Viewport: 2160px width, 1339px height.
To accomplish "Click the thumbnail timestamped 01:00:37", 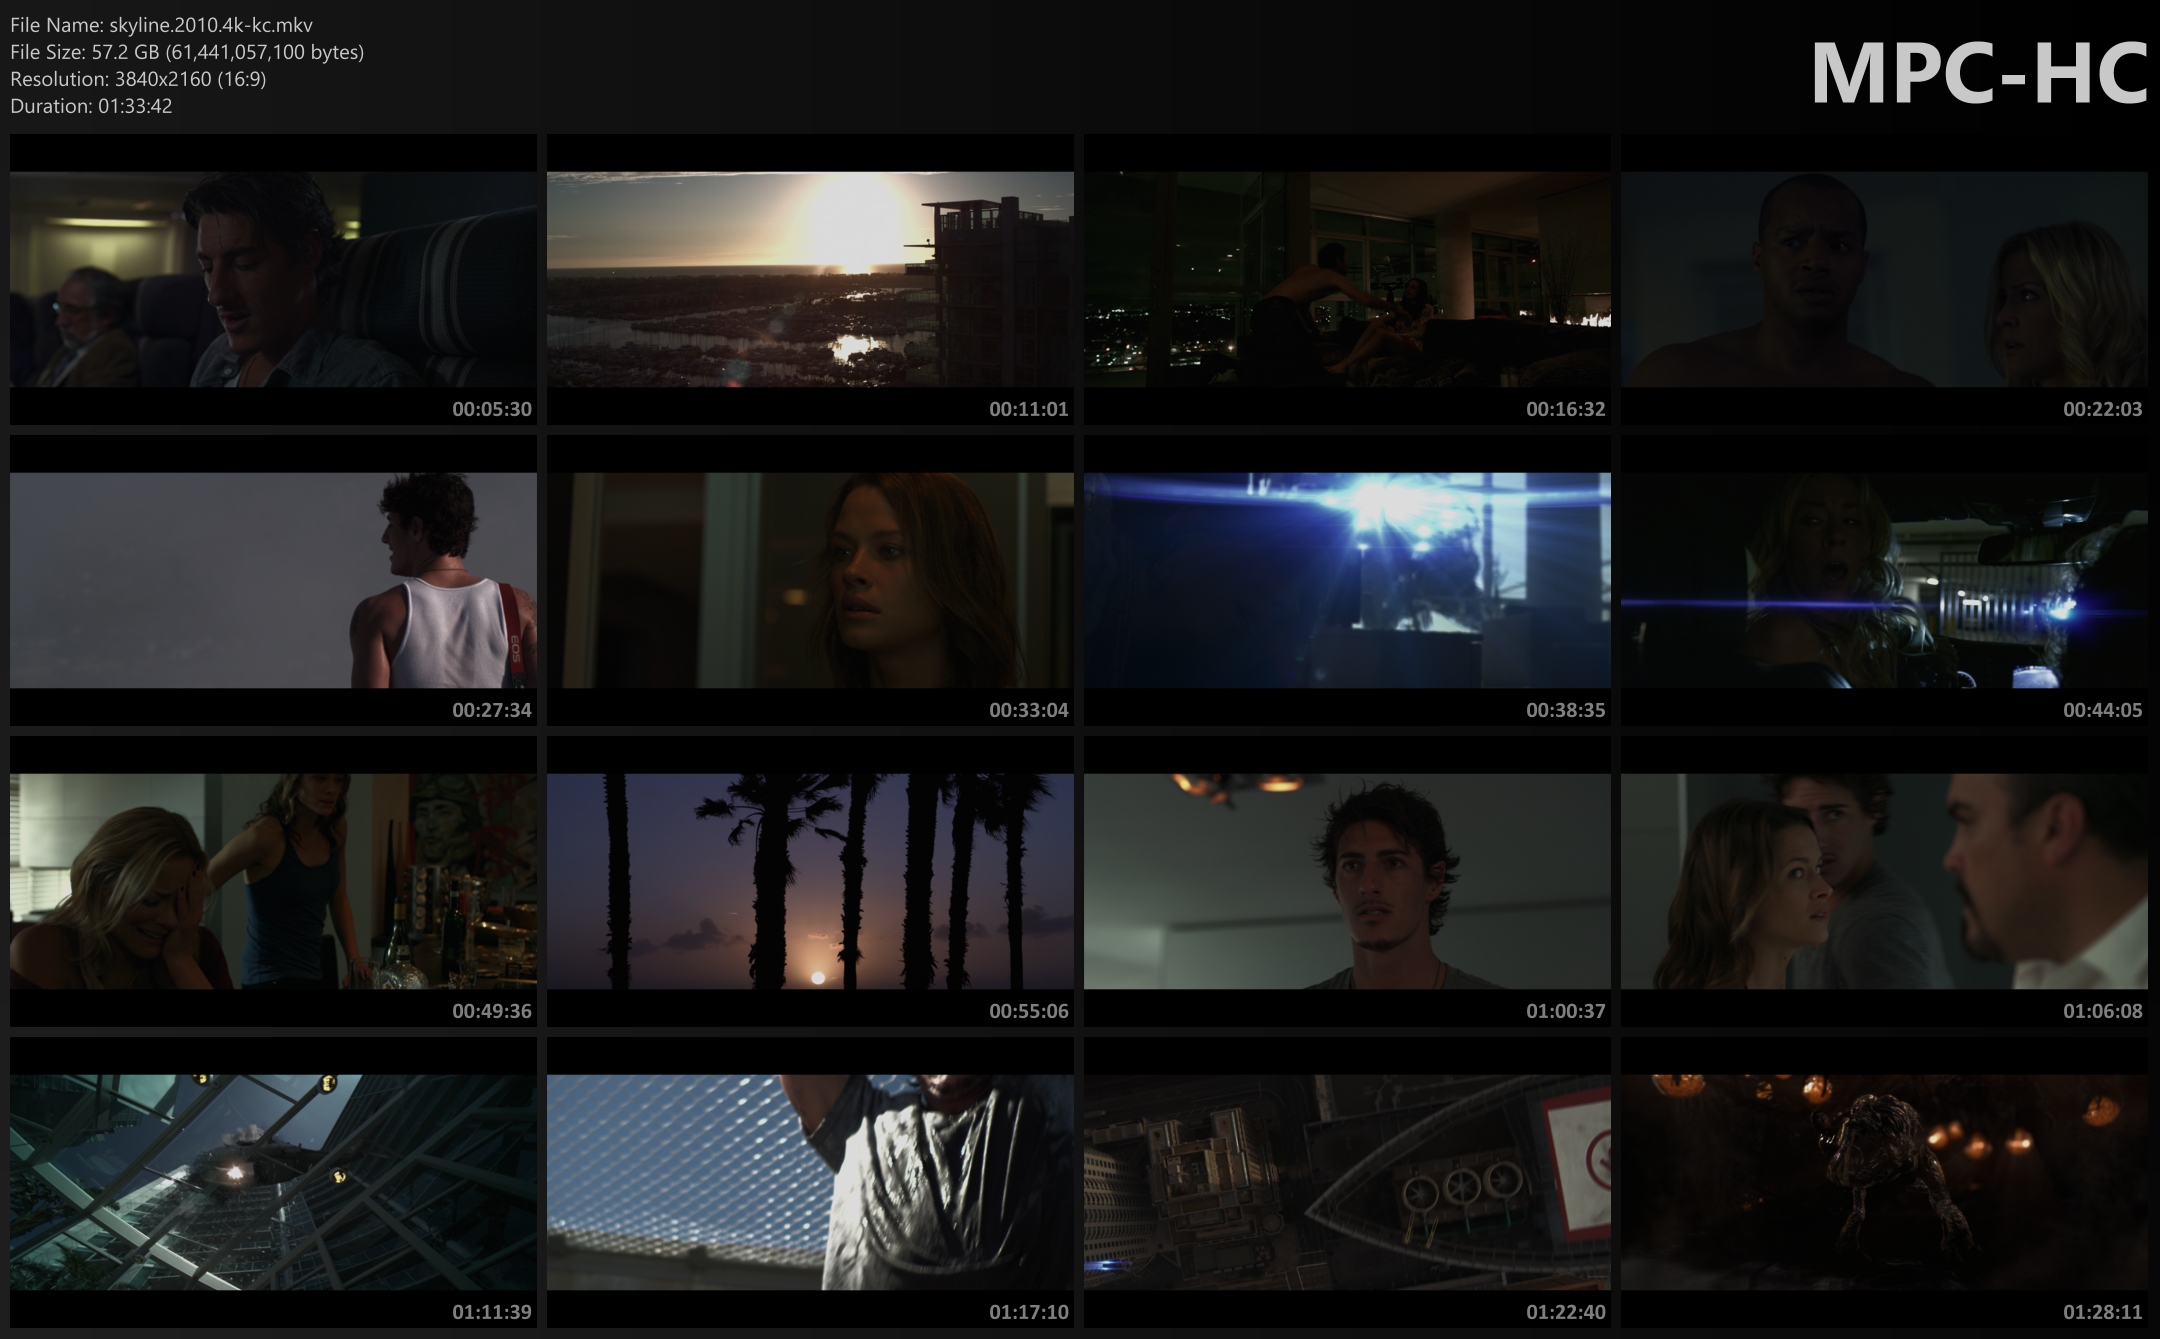I will click(1347, 881).
